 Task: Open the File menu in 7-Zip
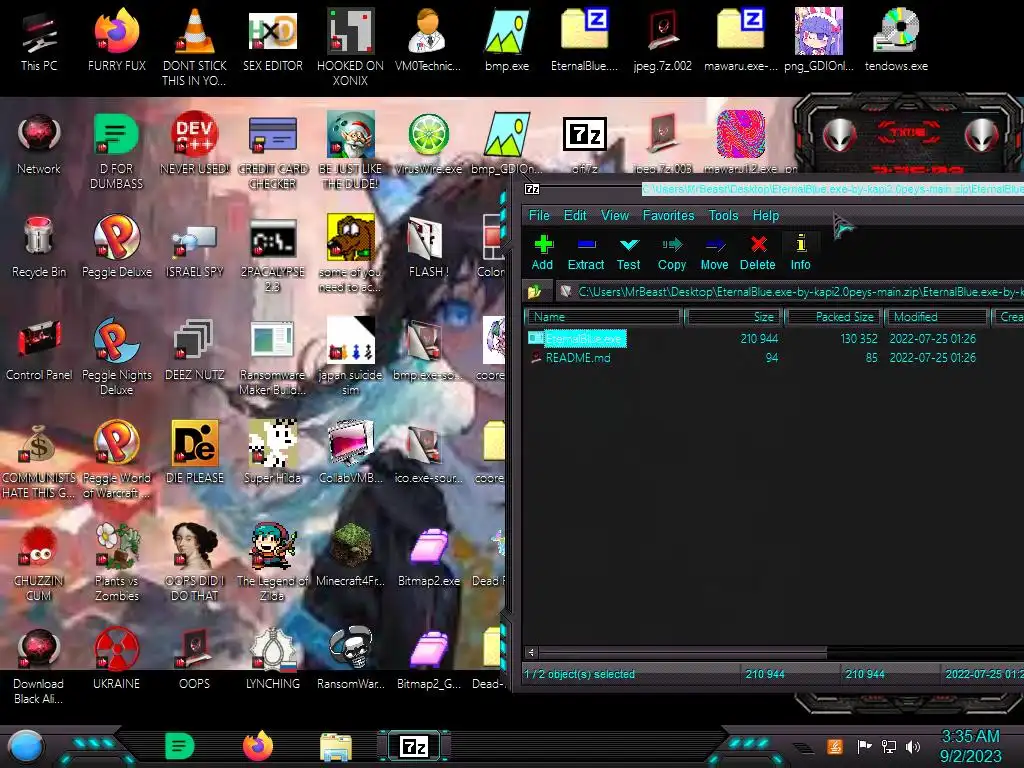click(539, 216)
